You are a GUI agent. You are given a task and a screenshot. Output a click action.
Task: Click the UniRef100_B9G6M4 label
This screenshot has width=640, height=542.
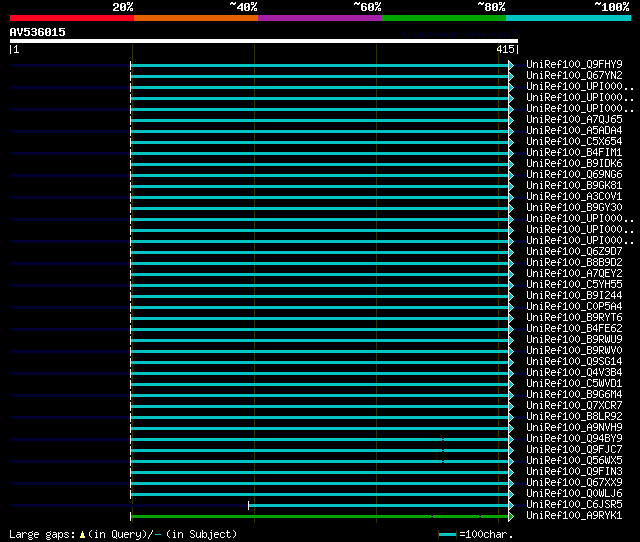click(x=574, y=395)
